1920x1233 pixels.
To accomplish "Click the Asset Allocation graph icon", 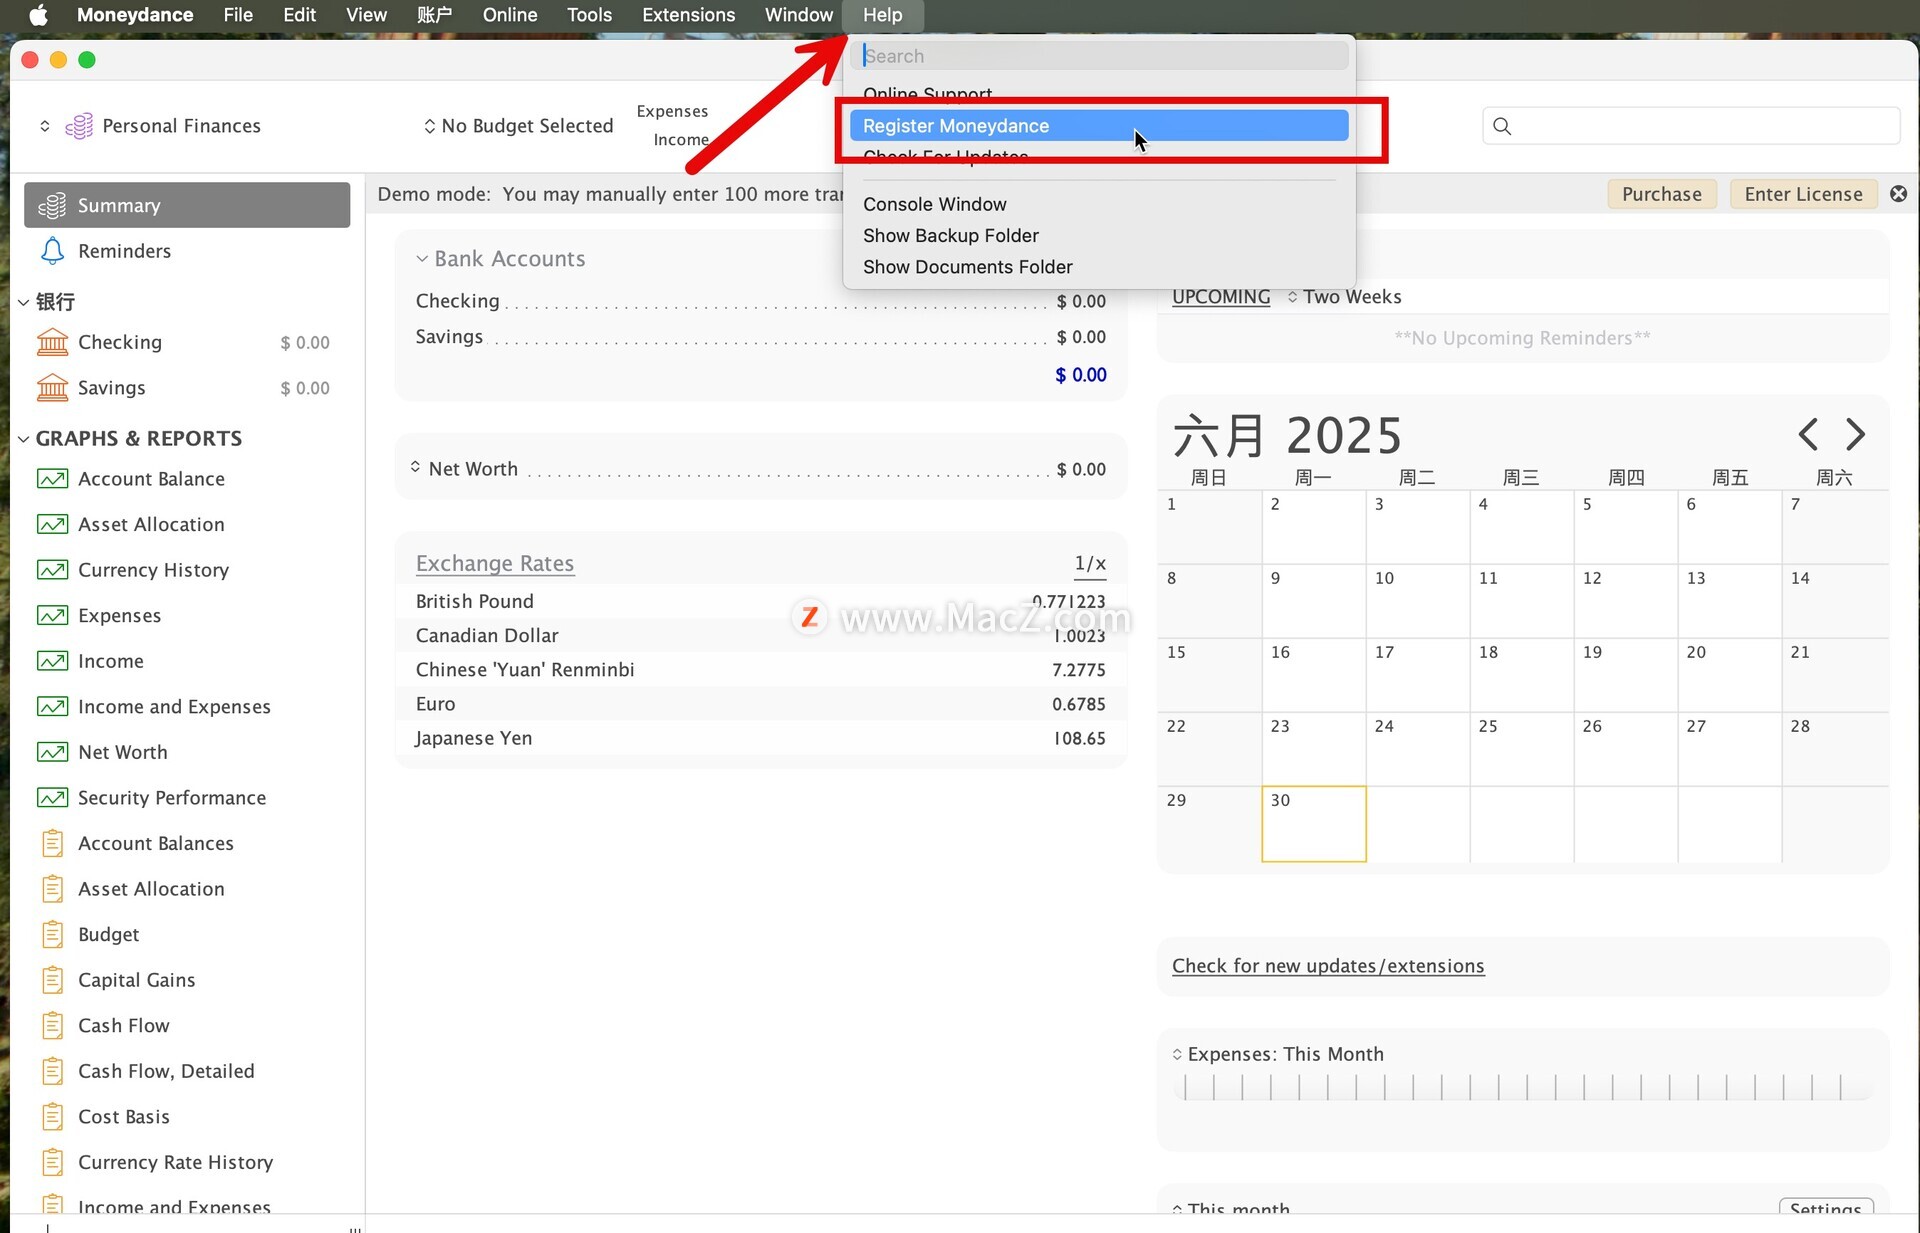I will 52,524.
